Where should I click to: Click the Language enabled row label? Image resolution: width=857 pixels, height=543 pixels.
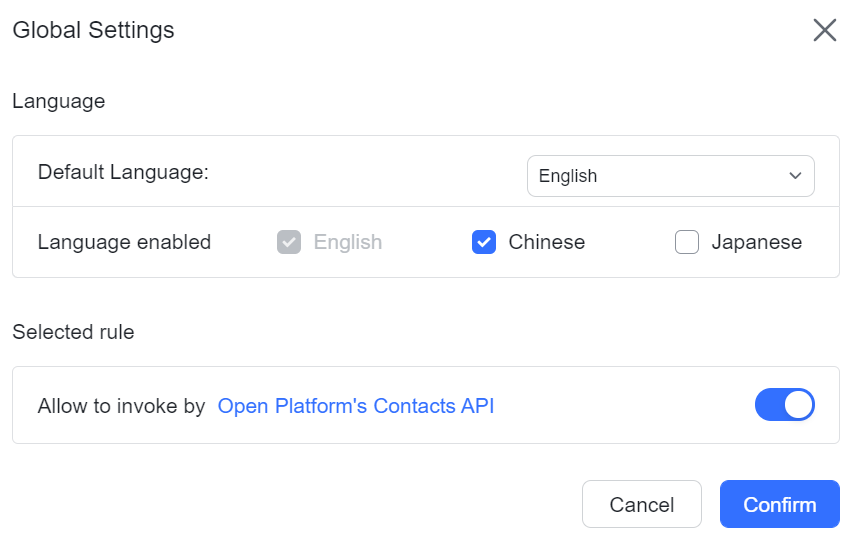pos(124,242)
